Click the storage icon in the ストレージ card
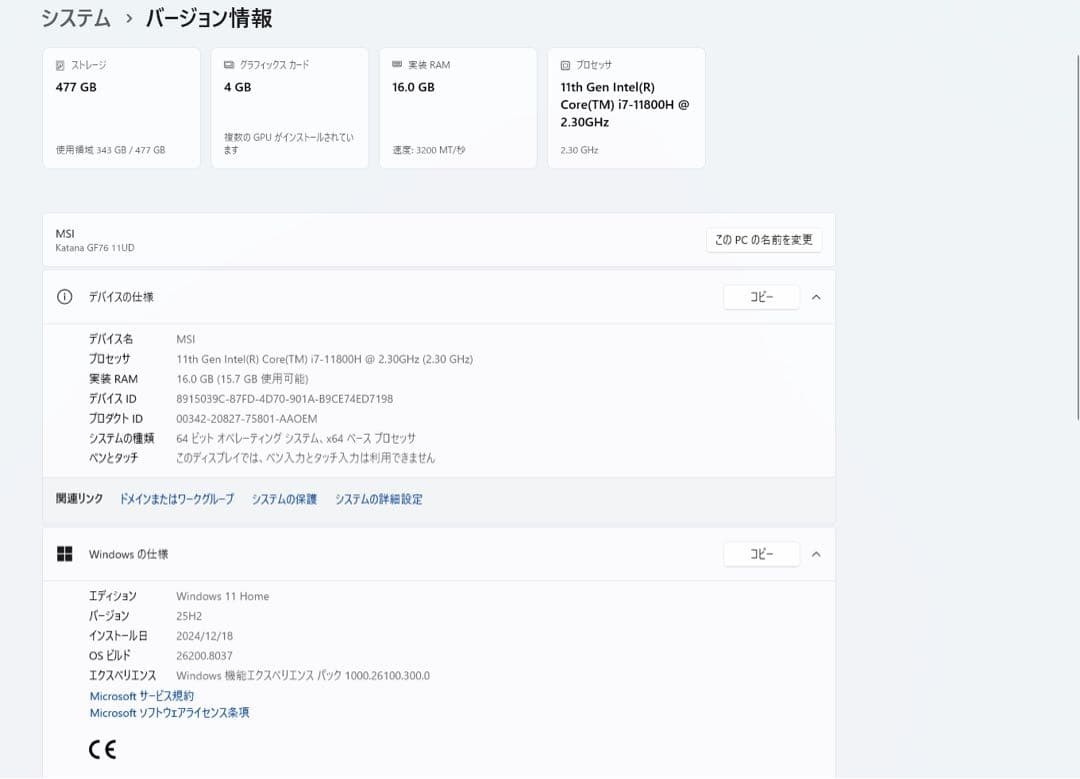The image size is (1080, 779). click(60, 65)
